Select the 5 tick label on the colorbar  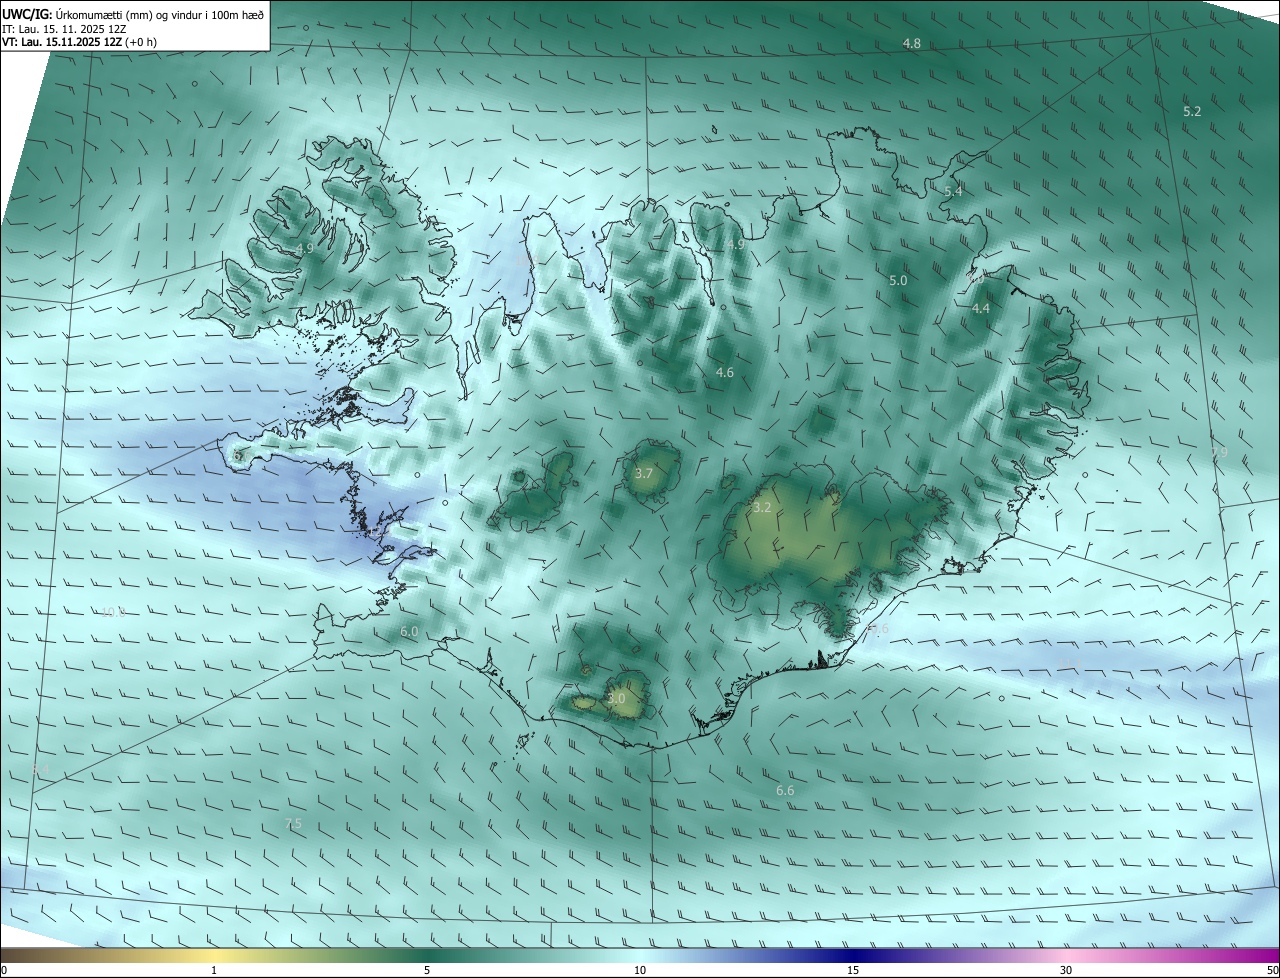[427, 971]
